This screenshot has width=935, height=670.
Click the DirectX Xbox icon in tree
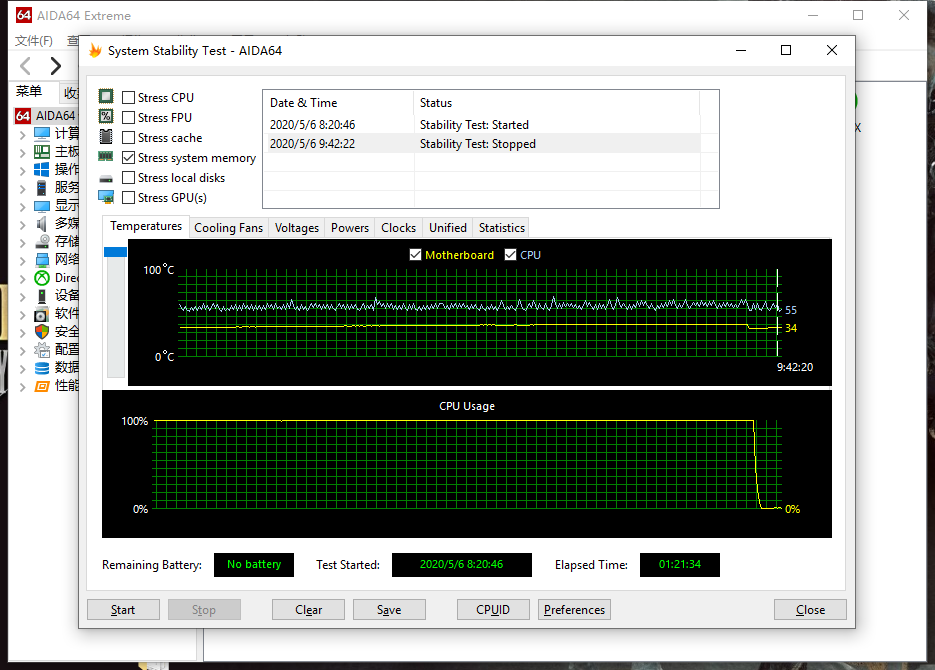tap(42, 278)
